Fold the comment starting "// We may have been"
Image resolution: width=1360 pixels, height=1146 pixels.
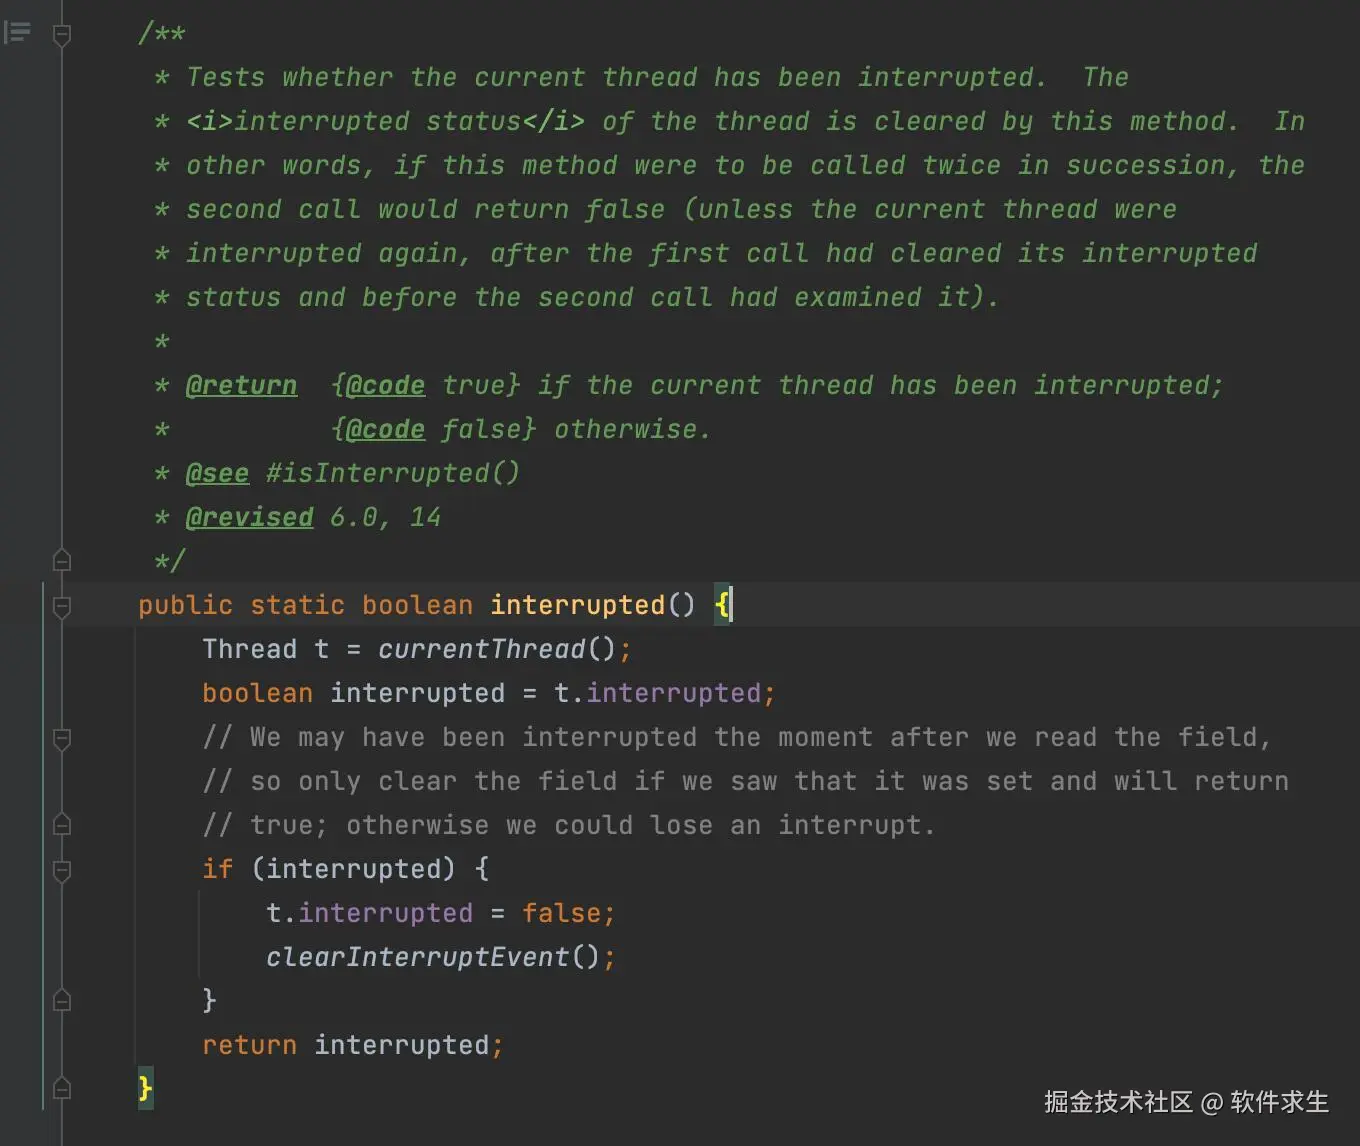tap(62, 739)
